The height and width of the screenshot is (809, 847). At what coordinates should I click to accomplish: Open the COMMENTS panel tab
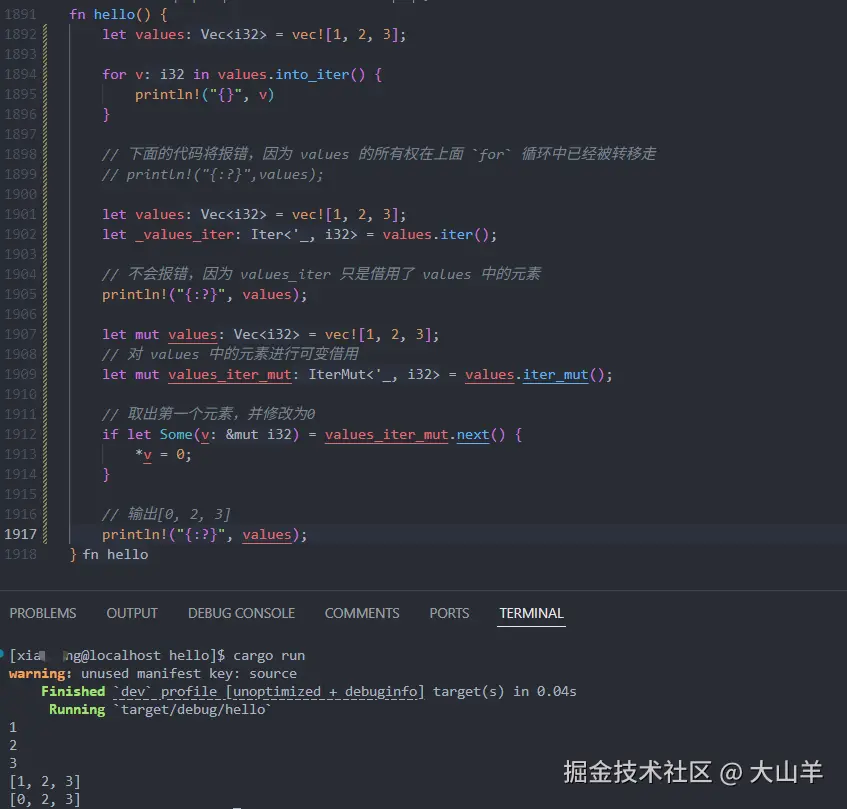tap(362, 613)
